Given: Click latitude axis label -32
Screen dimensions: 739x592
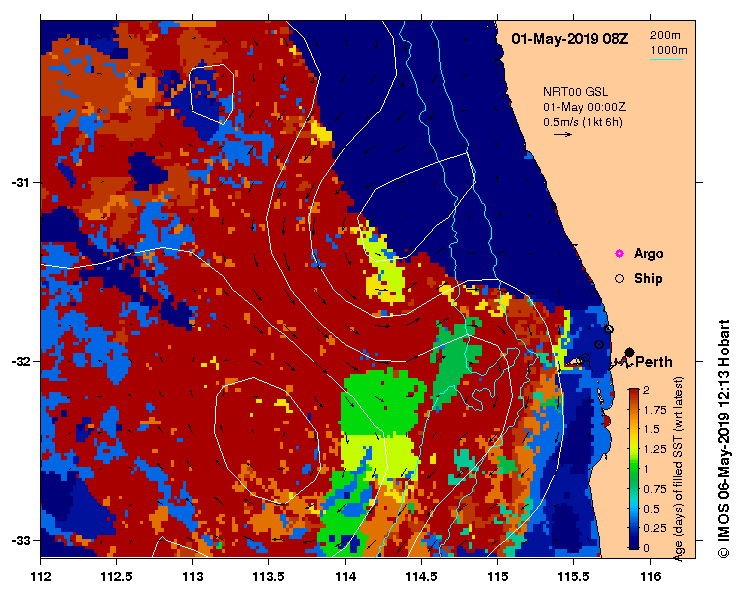Looking at the screenshot, I should pyautogui.click(x=20, y=362).
